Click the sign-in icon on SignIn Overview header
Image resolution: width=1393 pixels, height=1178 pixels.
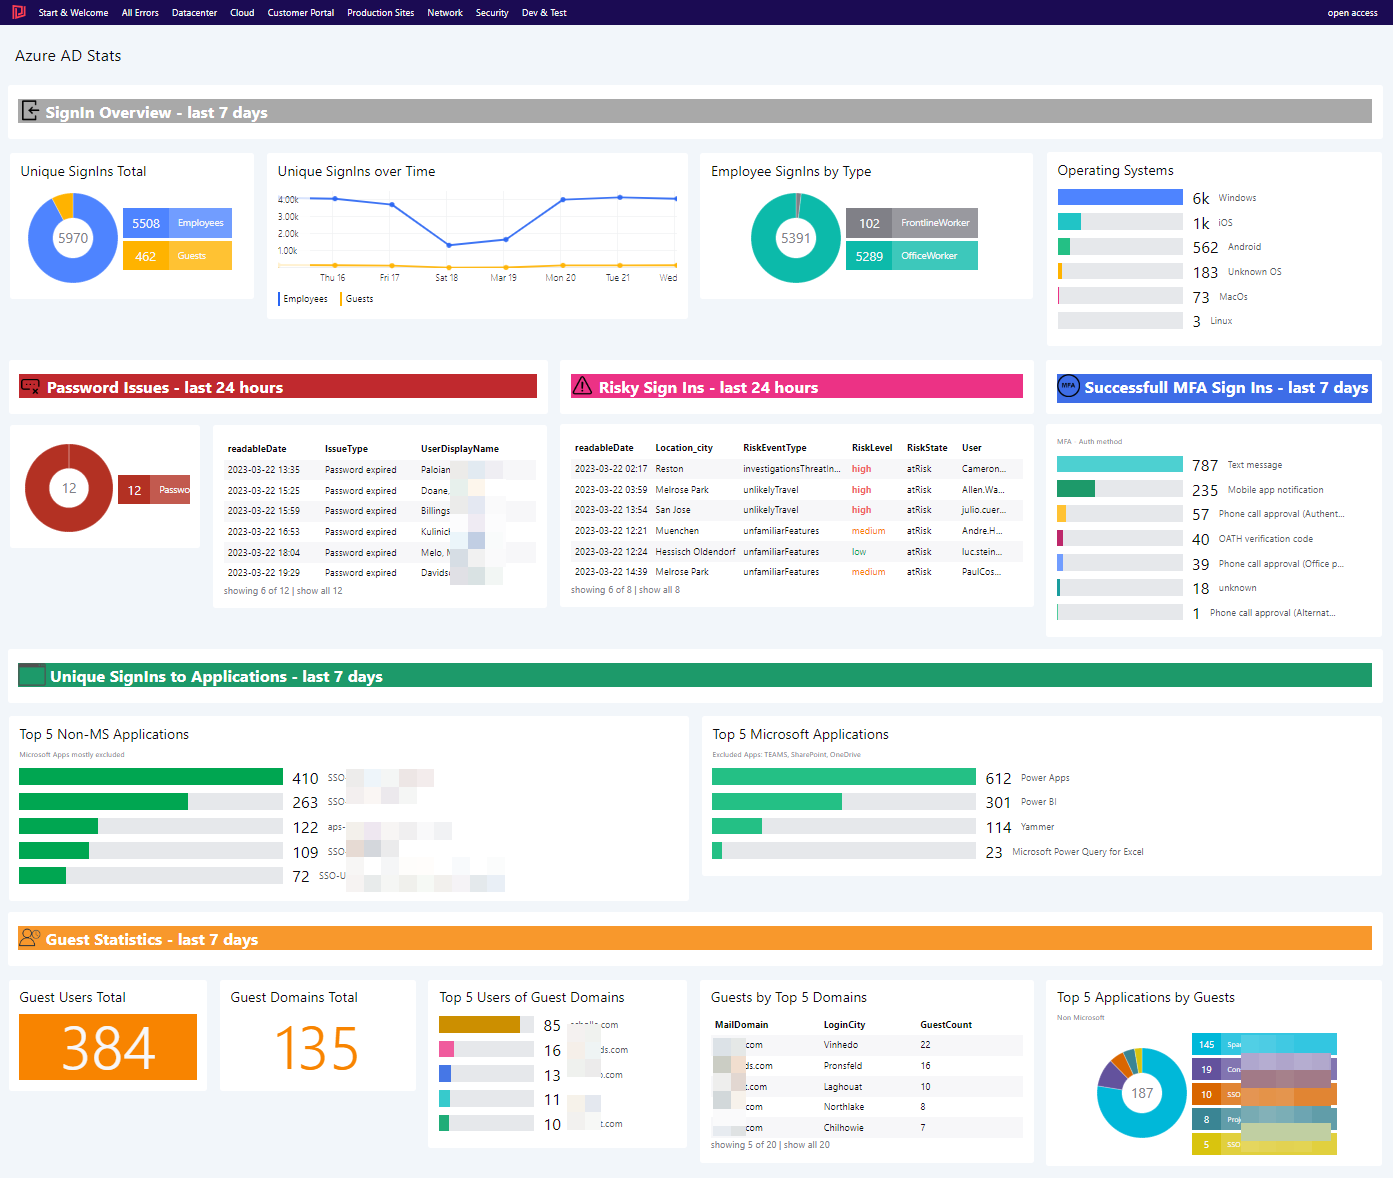point(29,112)
